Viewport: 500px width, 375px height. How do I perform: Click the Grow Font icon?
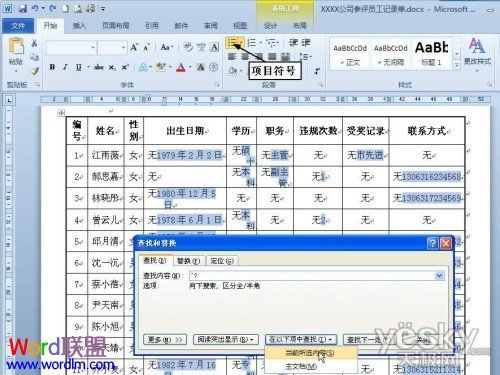pyautogui.click(x=134, y=47)
